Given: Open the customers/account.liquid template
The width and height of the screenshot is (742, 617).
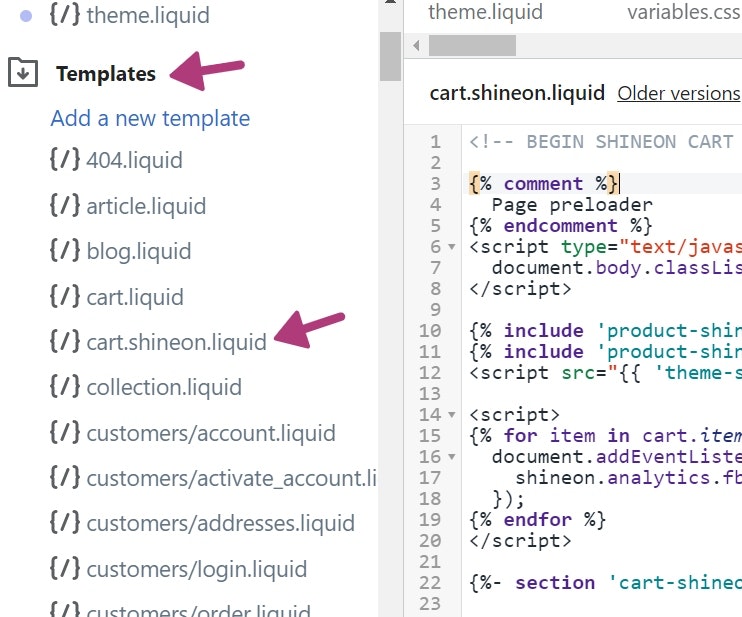Looking at the screenshot, I should (x=211, y=433).
